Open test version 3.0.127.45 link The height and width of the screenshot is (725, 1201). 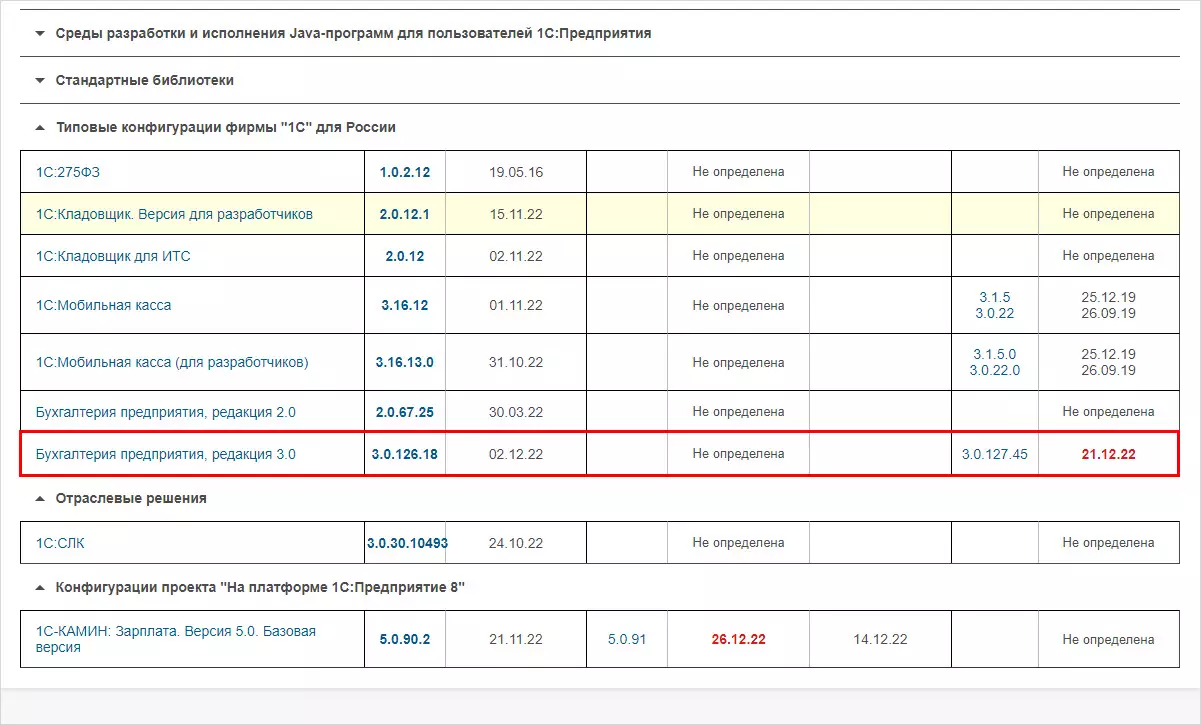pyautogui.click(x=995, y=454)
